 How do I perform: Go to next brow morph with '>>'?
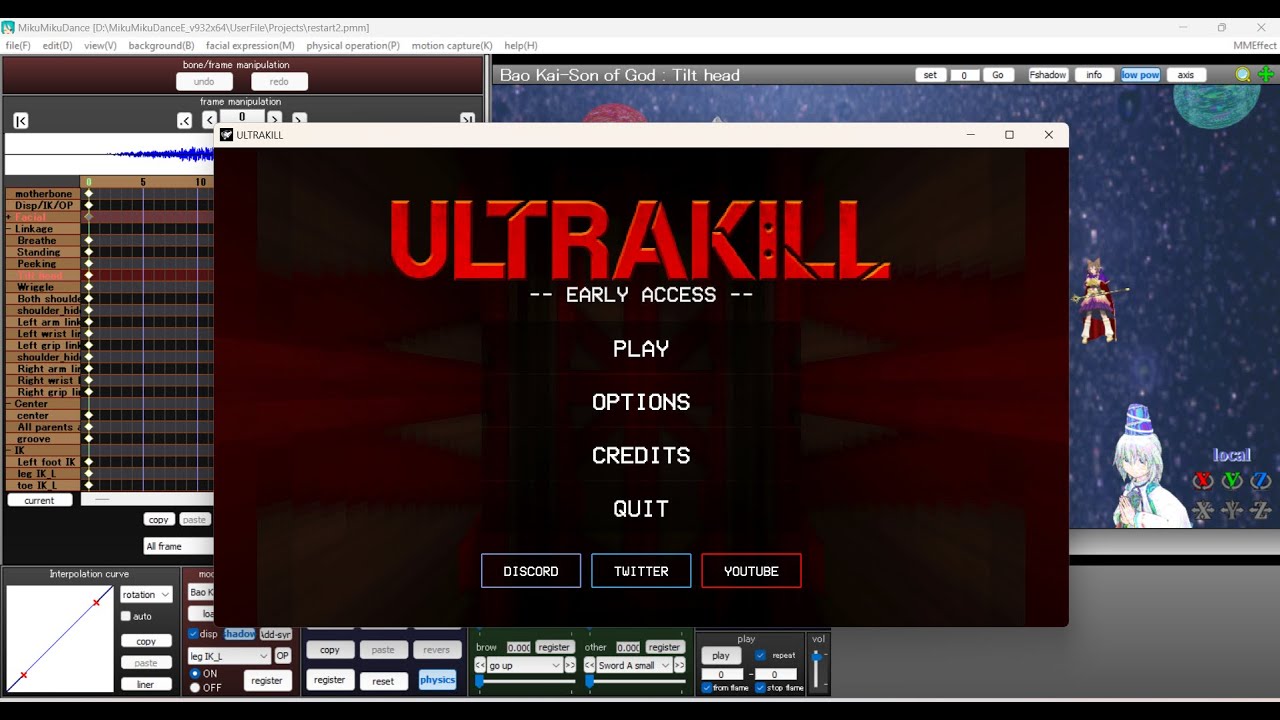(570, 665)
